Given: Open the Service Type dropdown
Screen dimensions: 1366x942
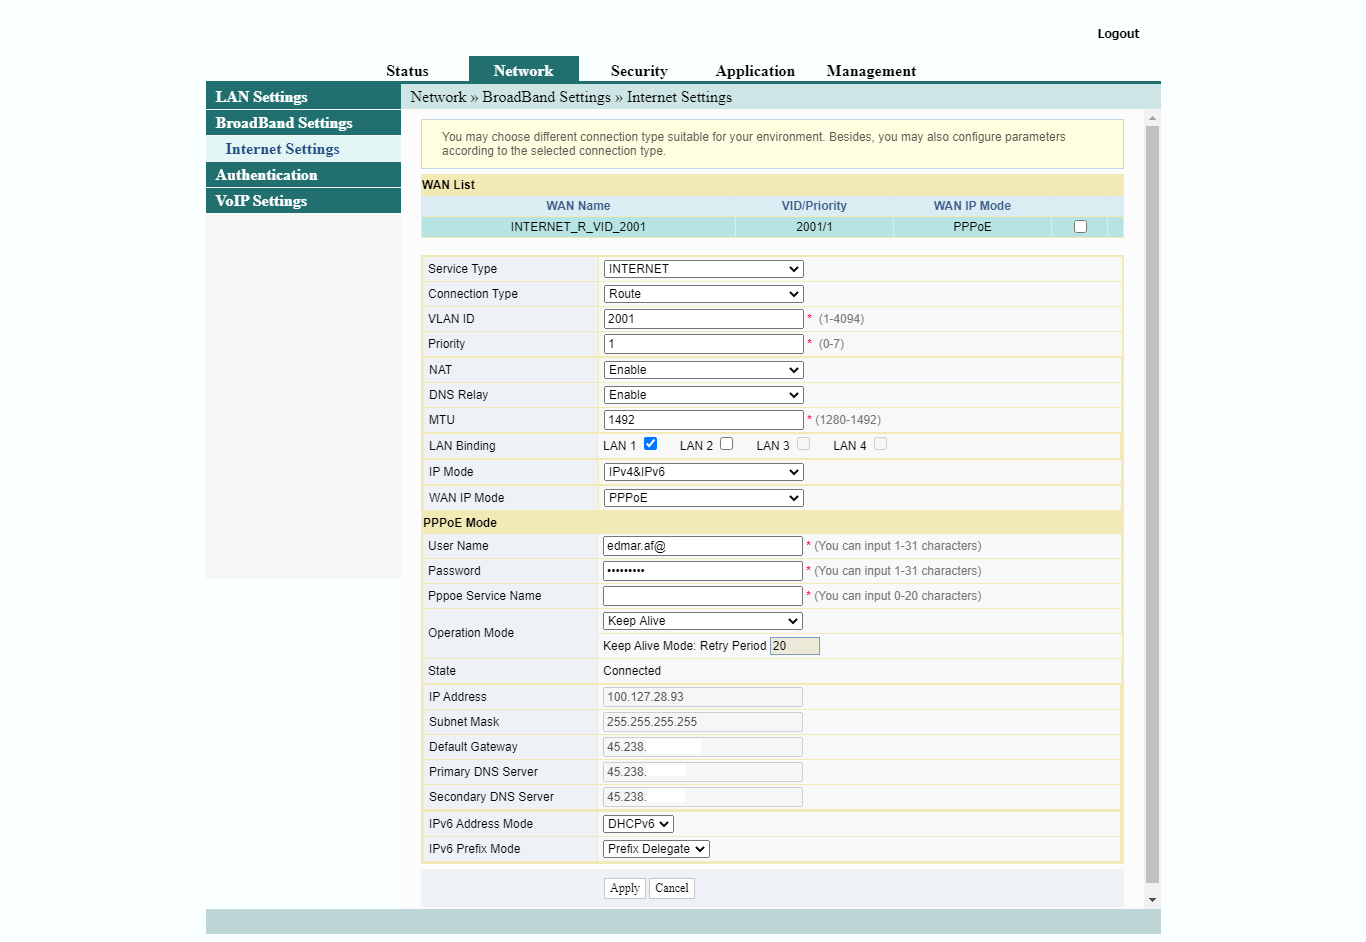Looking at the screenshot, I should [x=703, y=269].
